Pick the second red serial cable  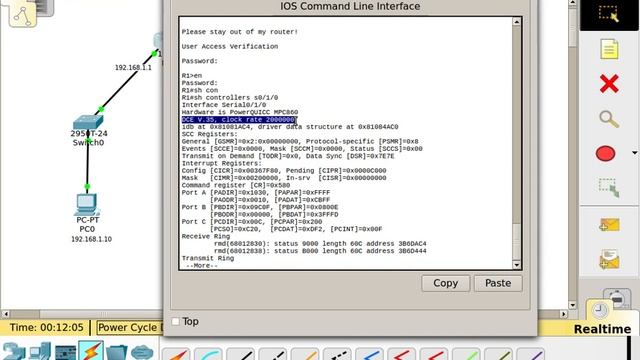(434, 354)
